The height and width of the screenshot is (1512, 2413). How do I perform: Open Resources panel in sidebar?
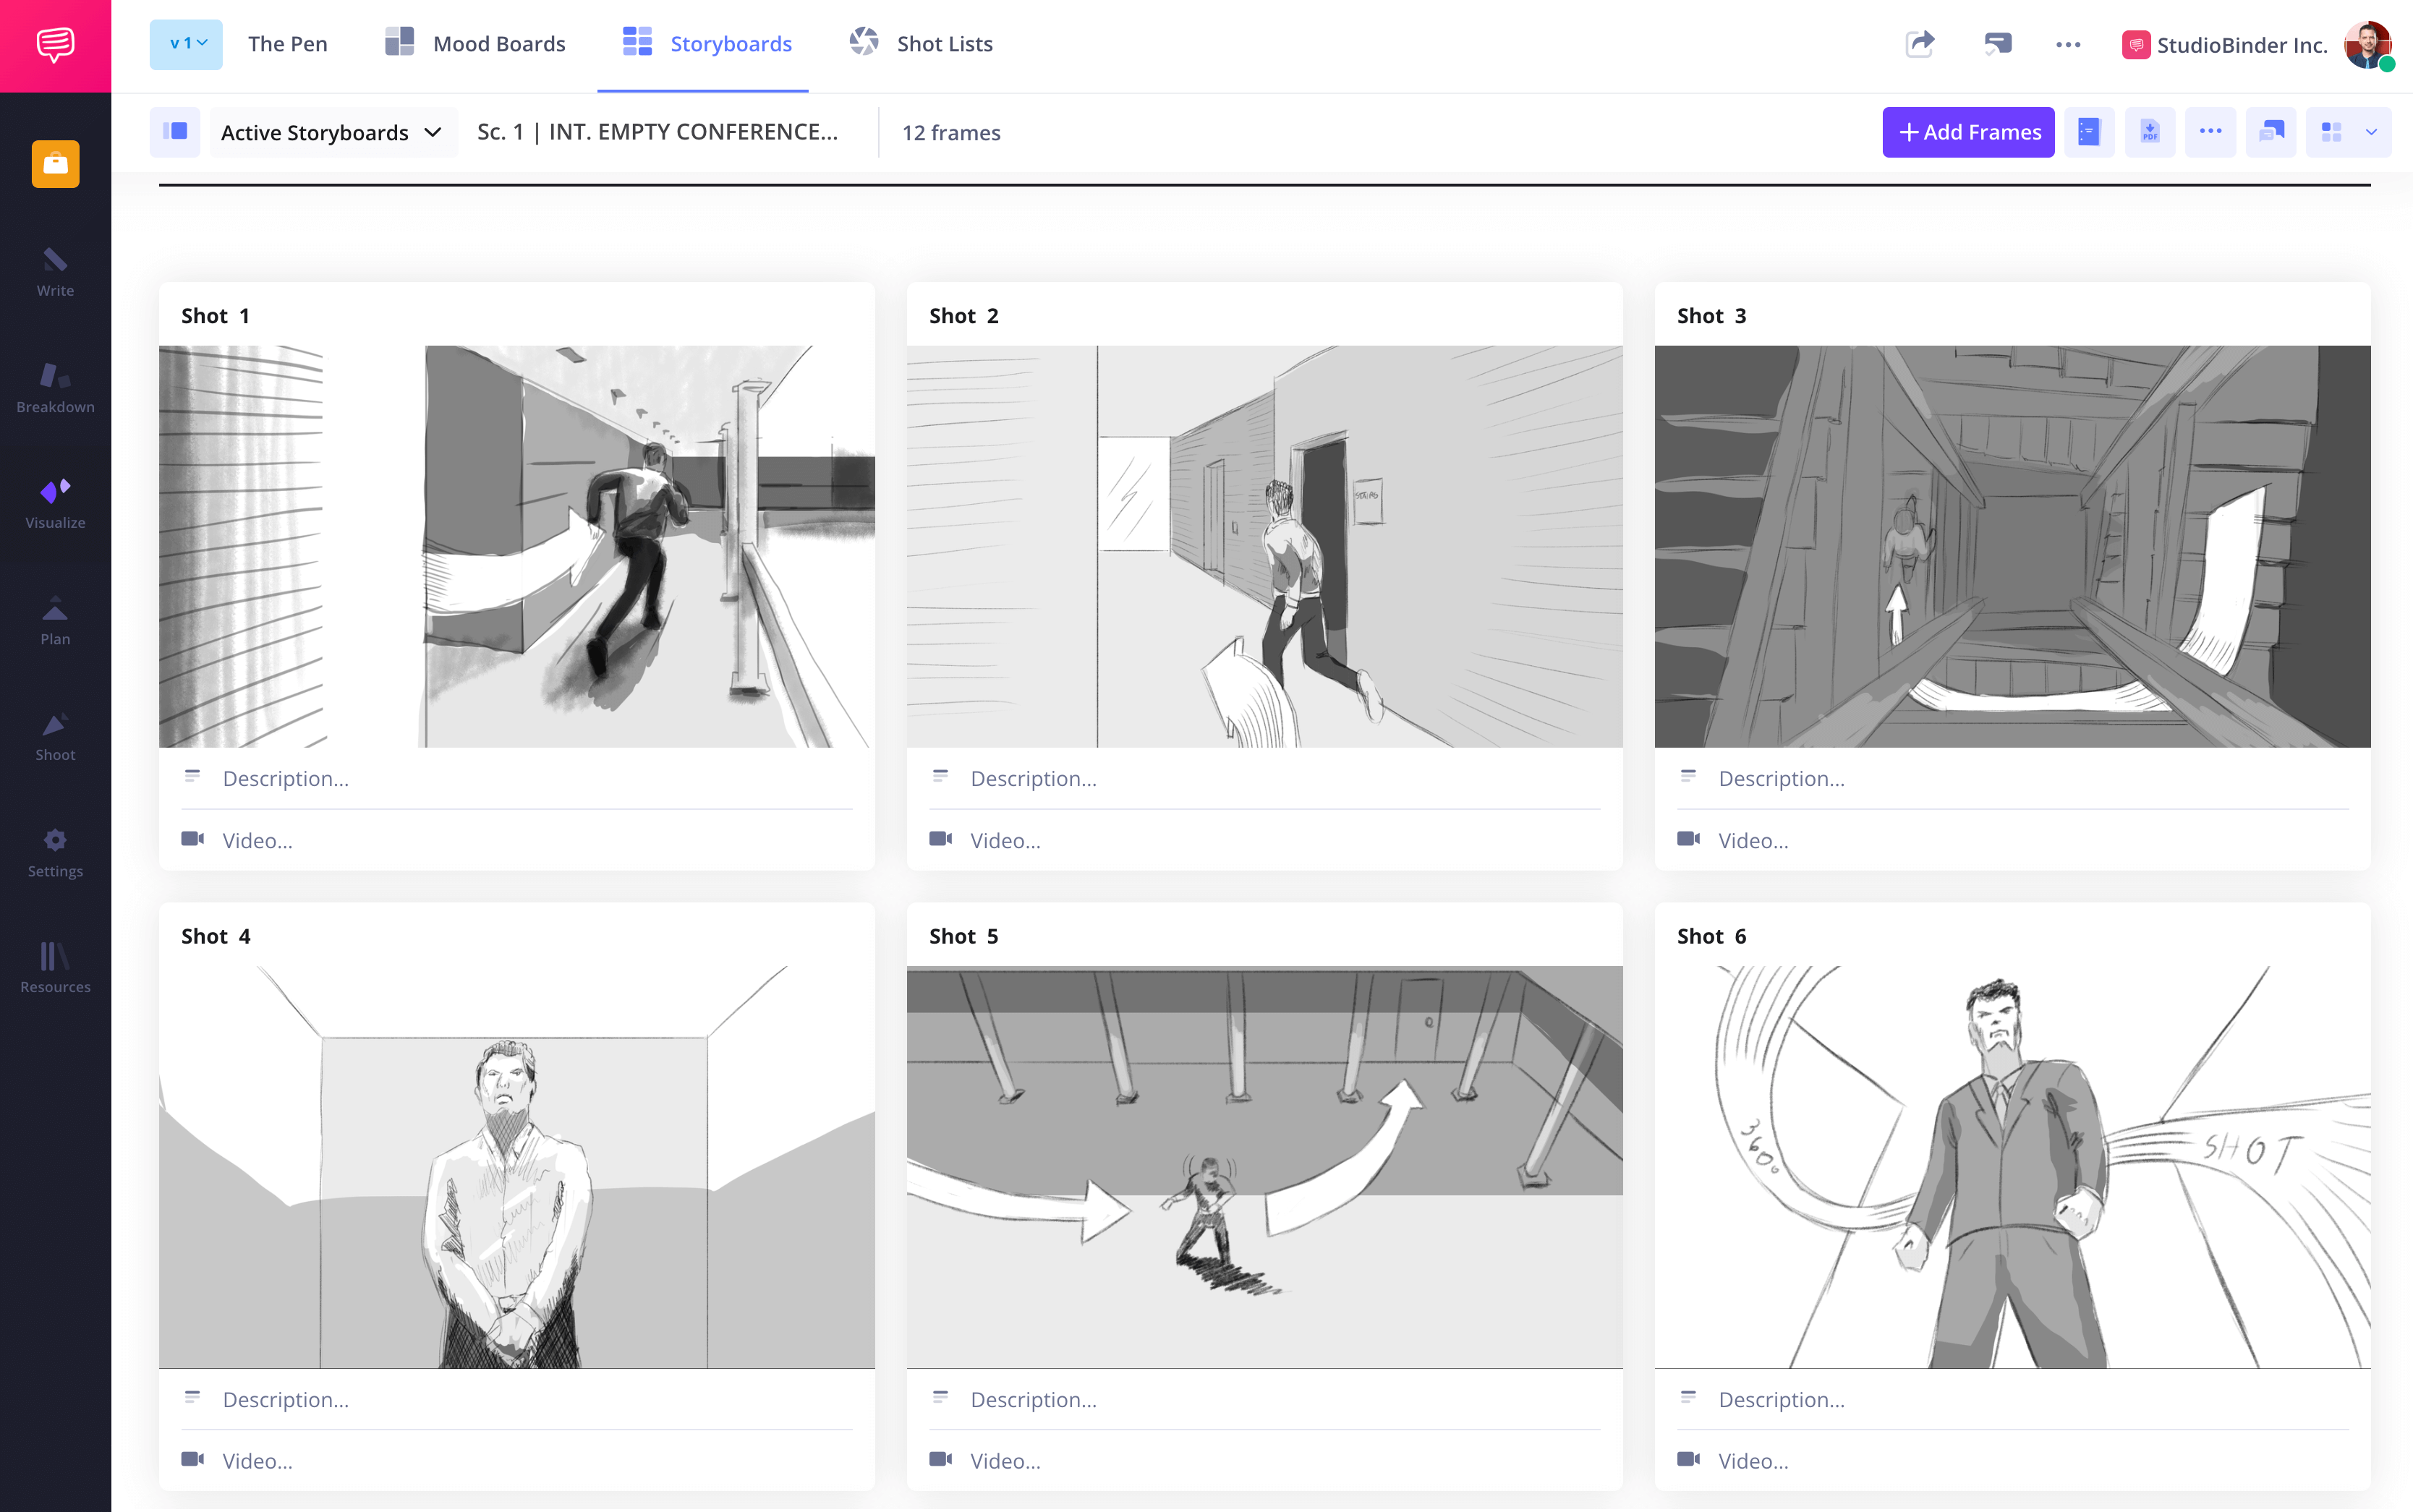56,968
